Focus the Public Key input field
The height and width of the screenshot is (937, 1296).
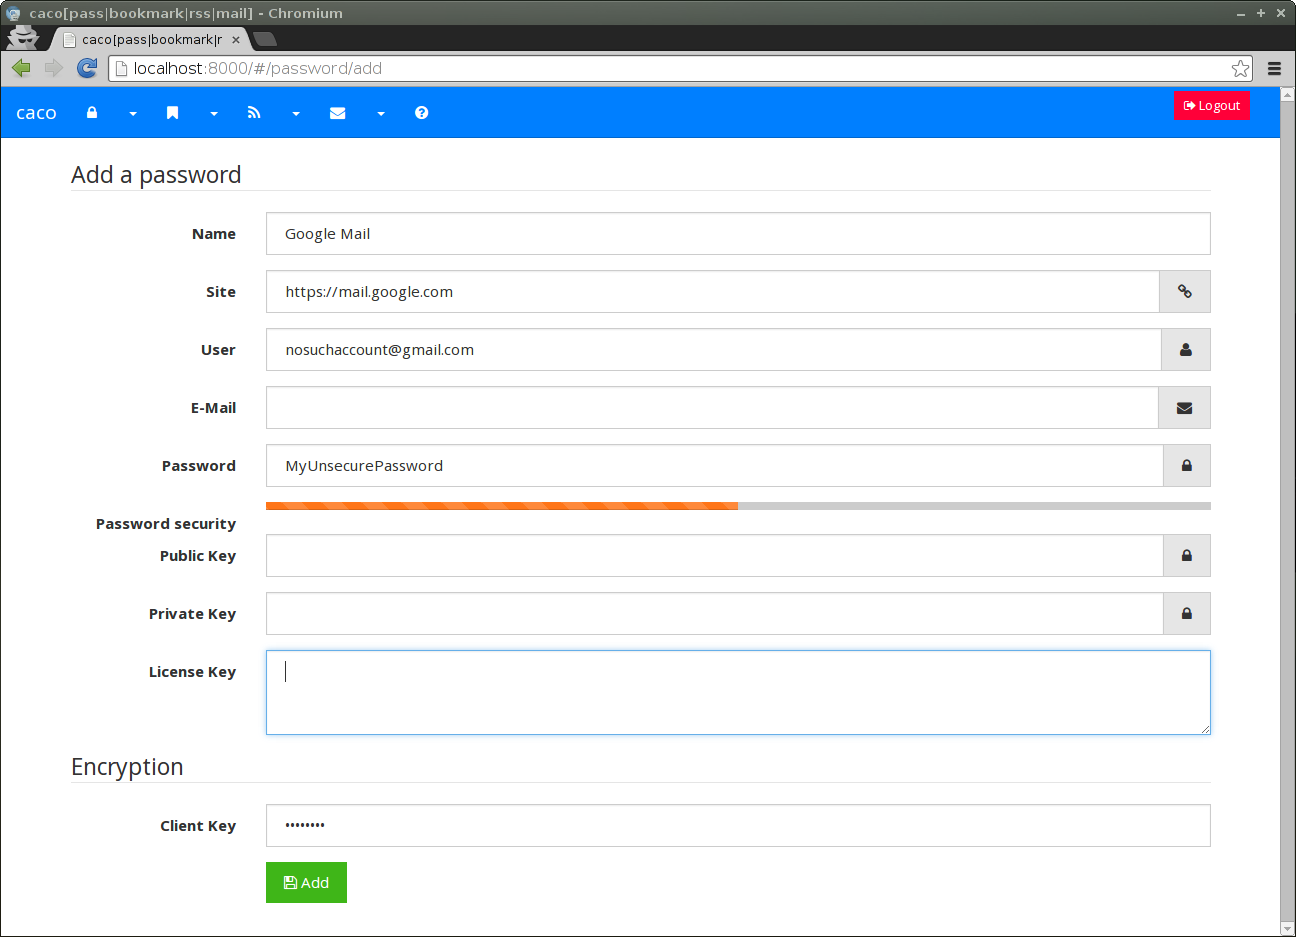(715, 555)
